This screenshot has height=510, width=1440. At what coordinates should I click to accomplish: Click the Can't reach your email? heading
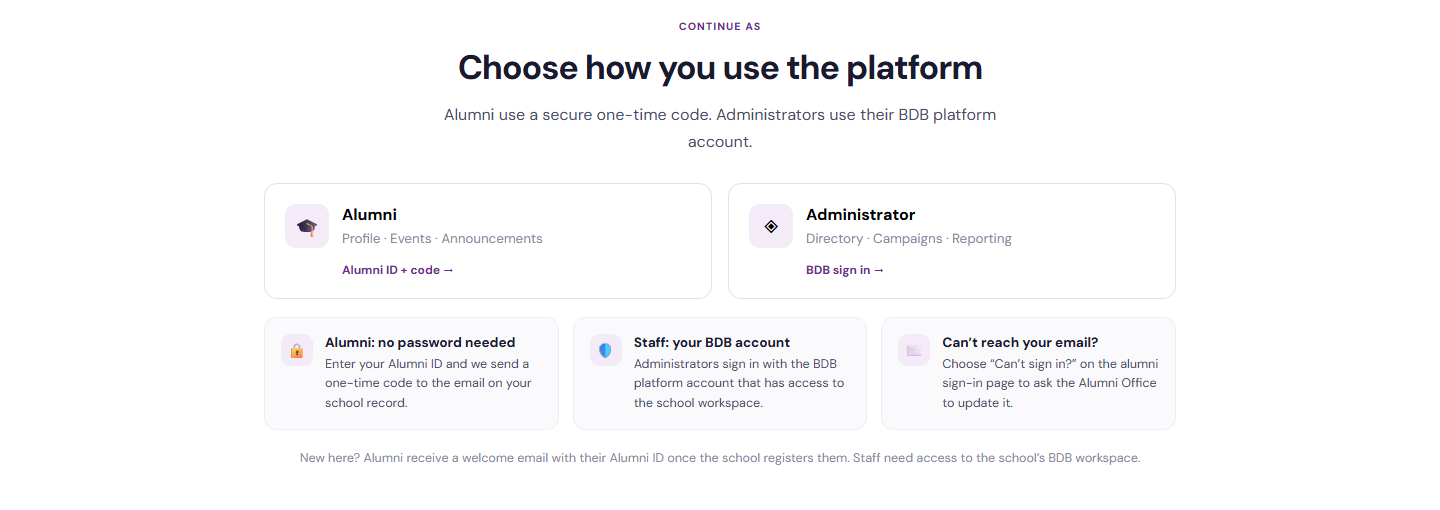(x=1020, y=342)
